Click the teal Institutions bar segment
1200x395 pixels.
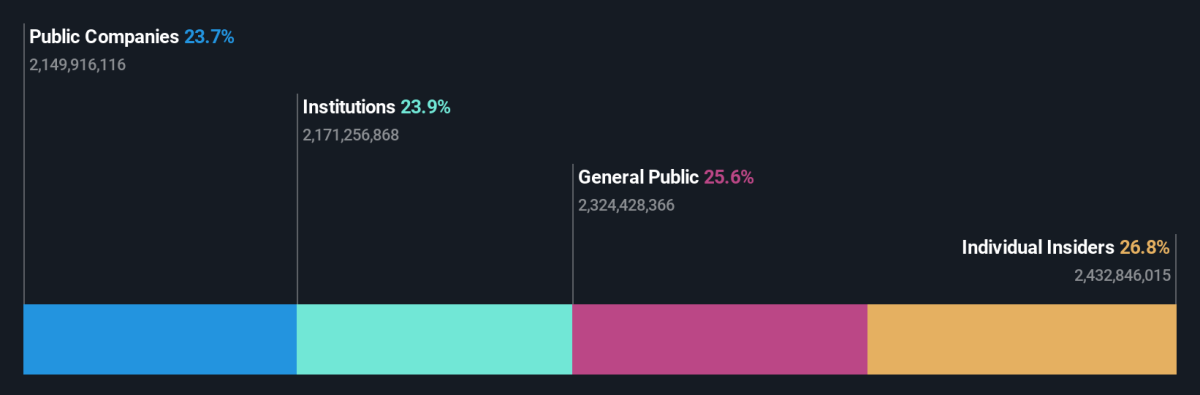pyautogui.click(x=434, y=339)
